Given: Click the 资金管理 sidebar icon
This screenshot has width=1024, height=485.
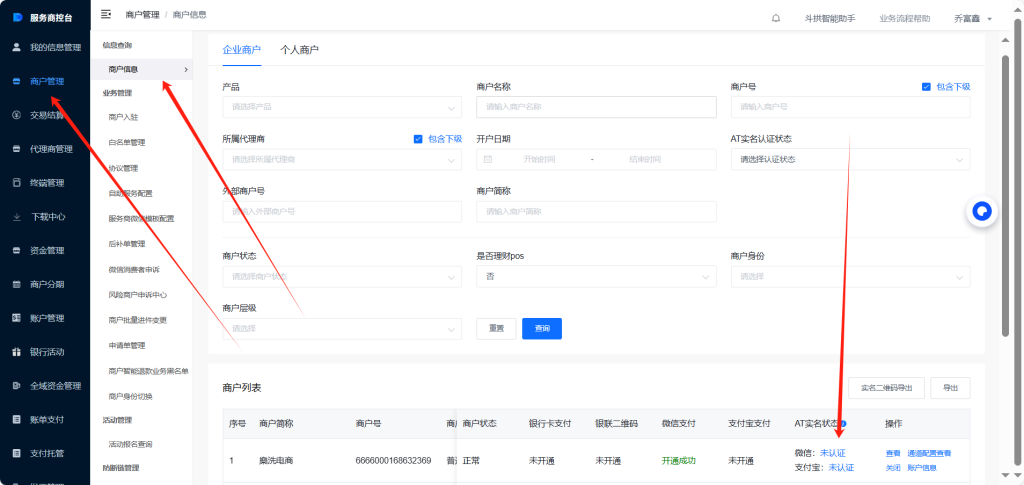Looking at the screenshot, I should click(17, 251).
